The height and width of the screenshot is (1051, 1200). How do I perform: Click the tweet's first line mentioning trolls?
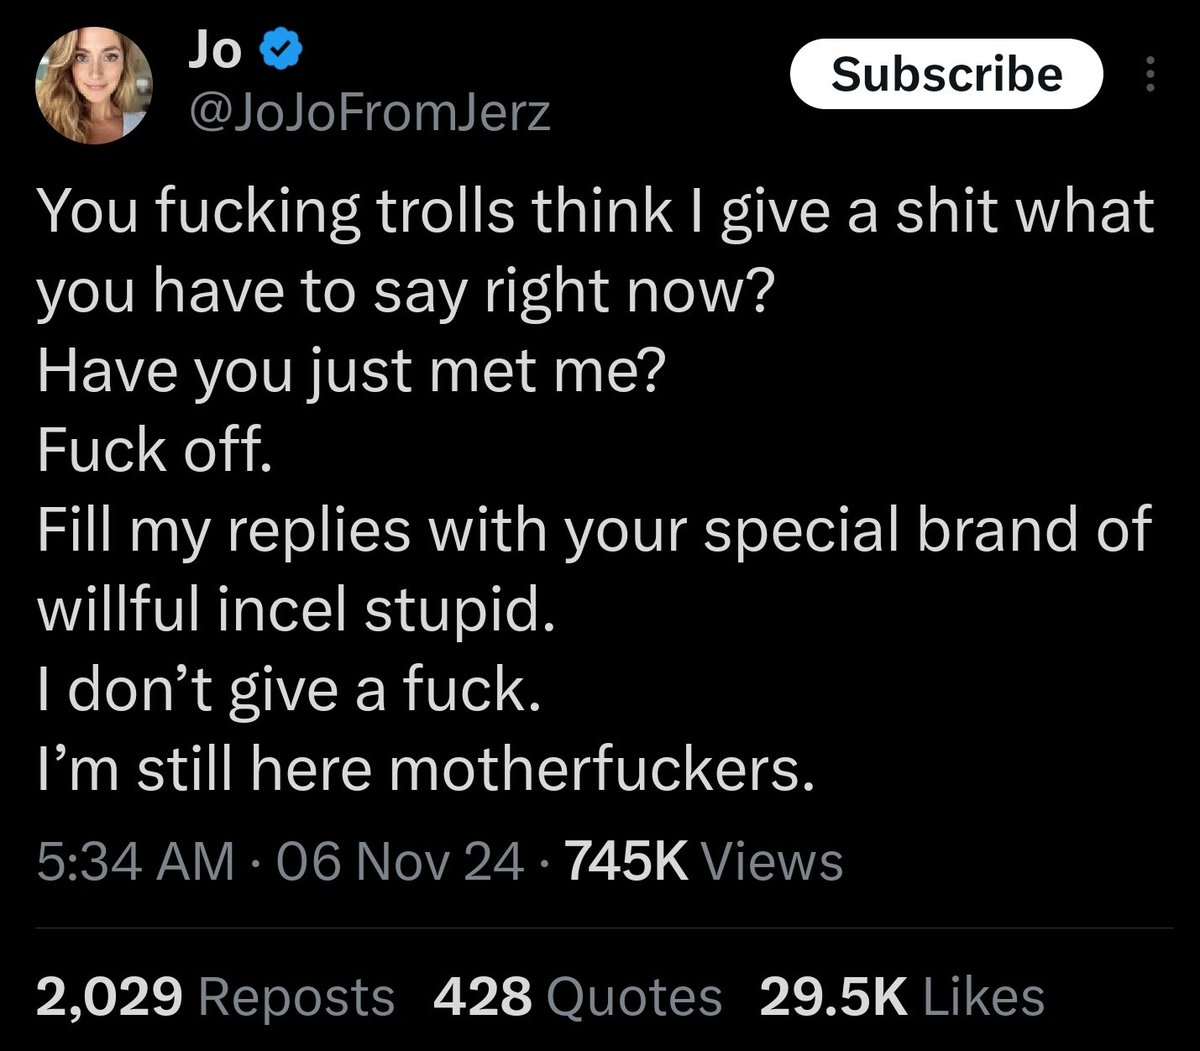point(595,212)
